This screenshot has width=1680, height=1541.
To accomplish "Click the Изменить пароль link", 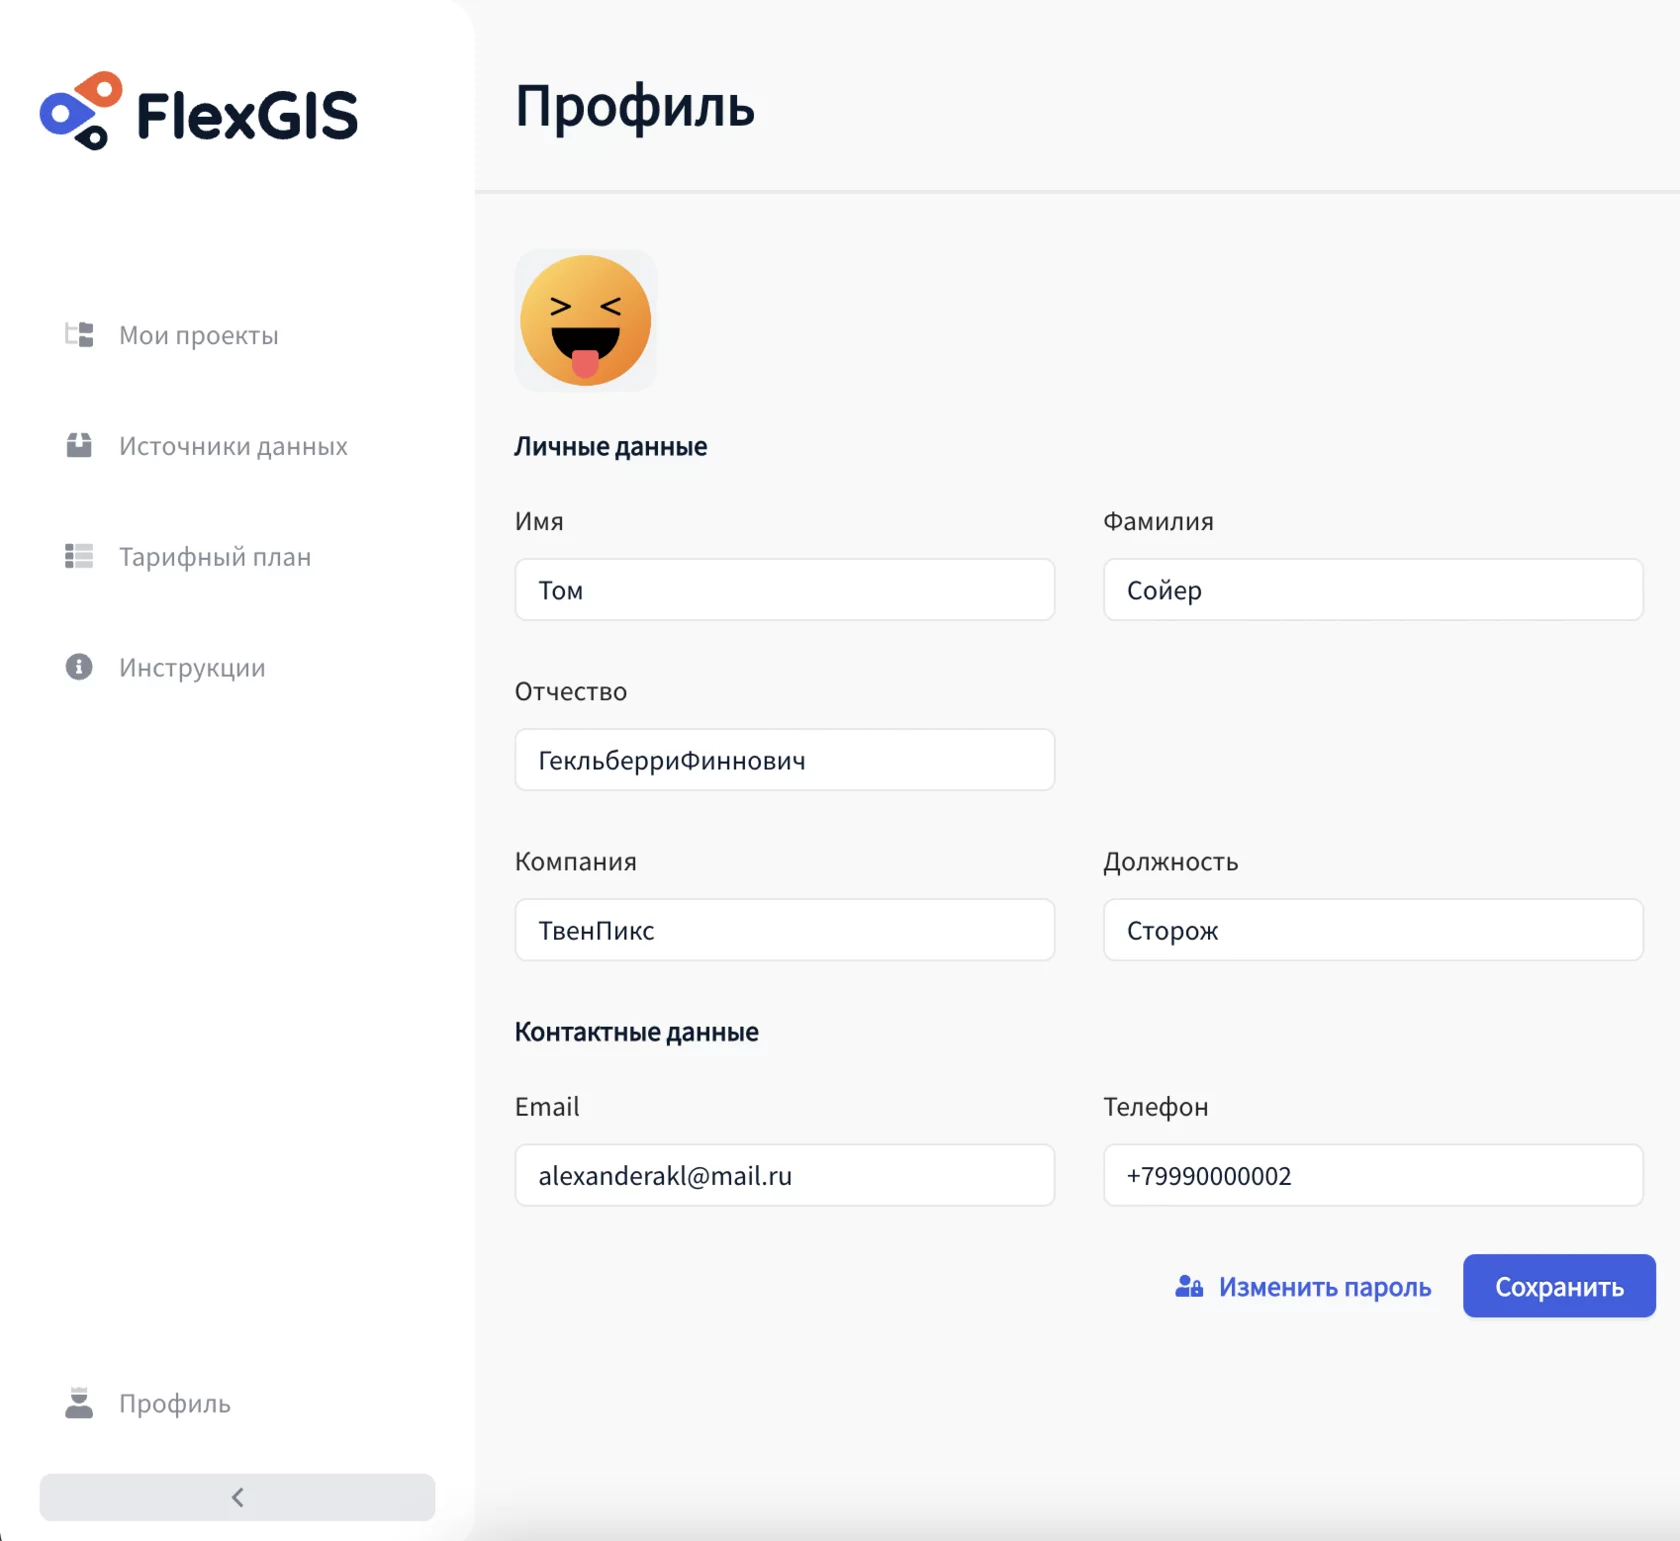I will pyautogui.click(x=1324, y=1287).
